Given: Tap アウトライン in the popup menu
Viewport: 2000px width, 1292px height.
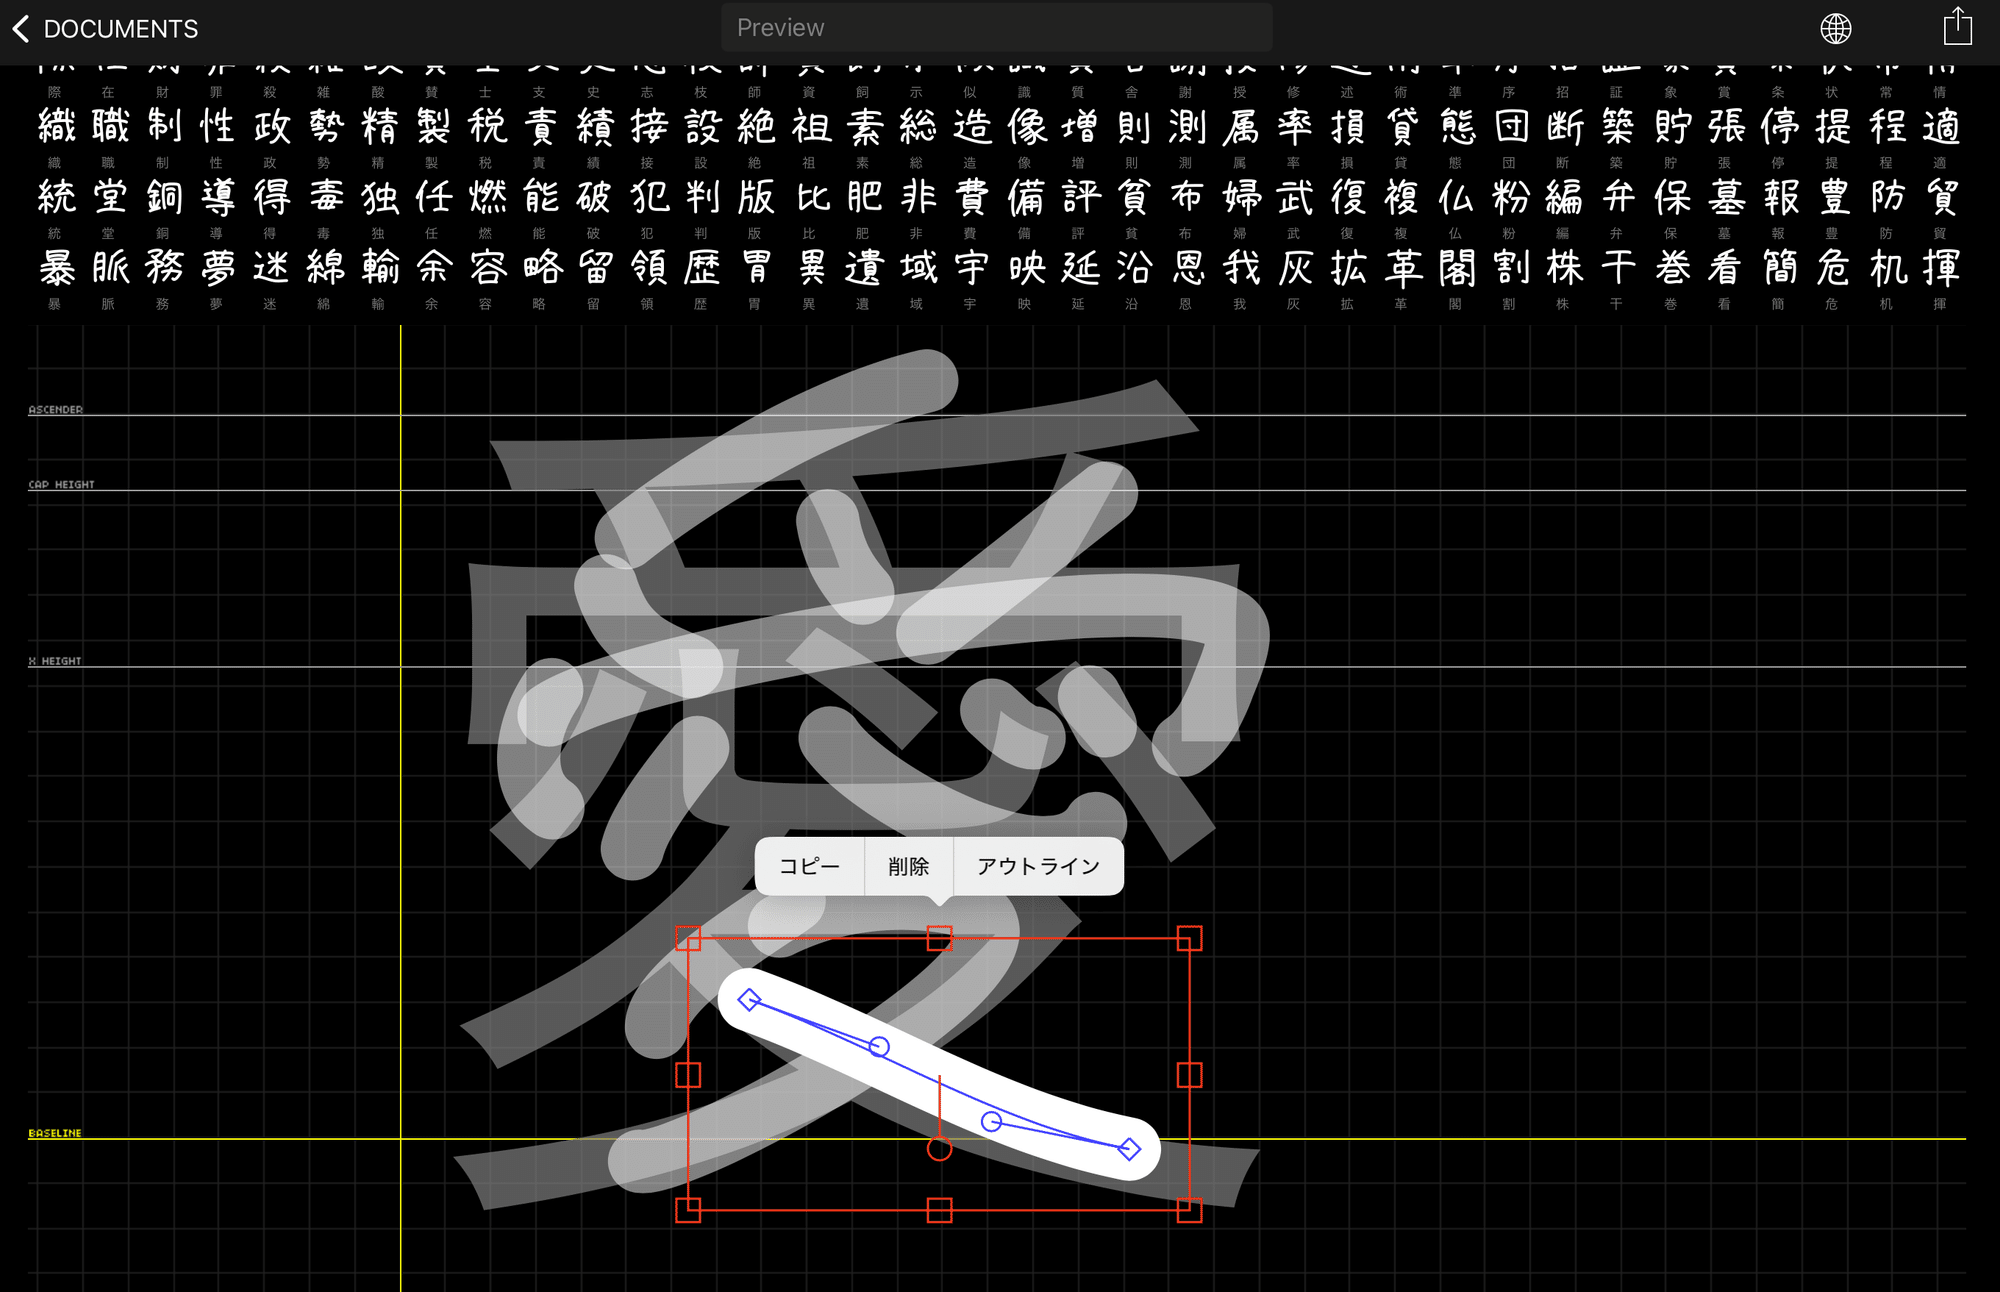Looking at the screenshot, I should pos(1038,866).
